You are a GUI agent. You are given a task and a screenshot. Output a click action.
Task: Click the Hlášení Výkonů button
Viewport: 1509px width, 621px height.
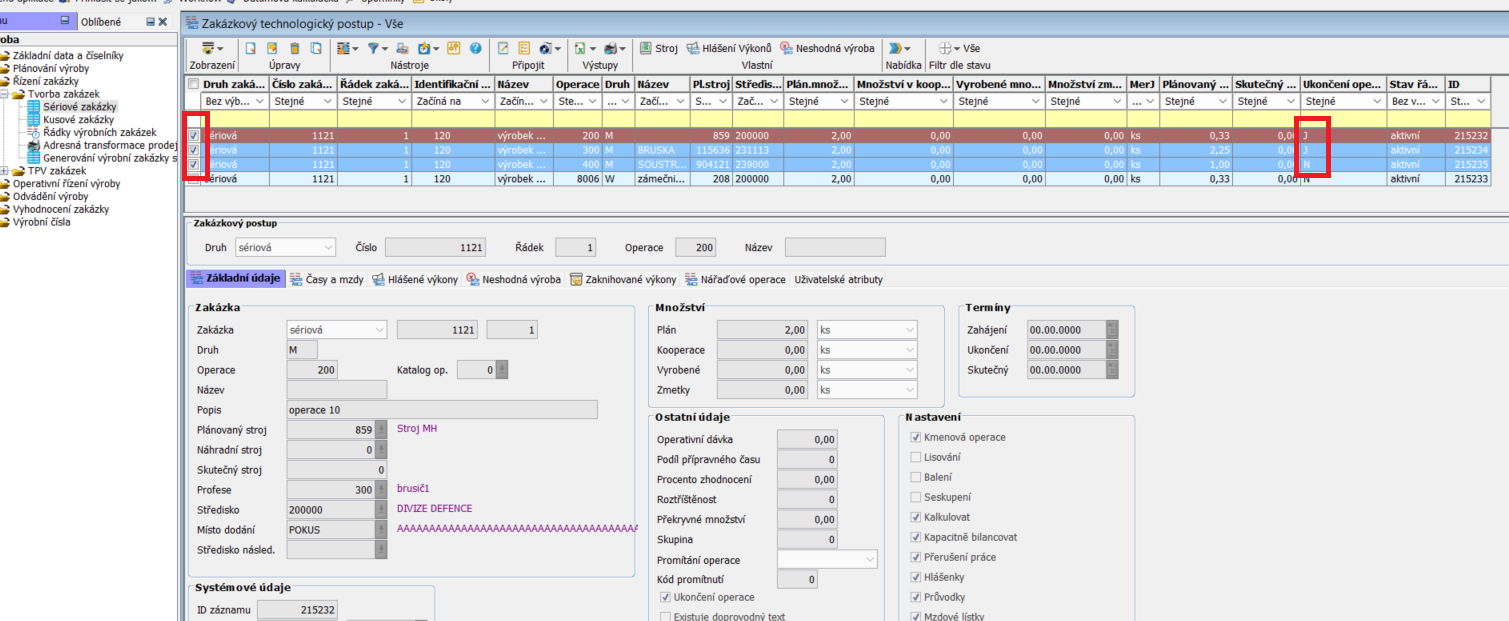729,48
